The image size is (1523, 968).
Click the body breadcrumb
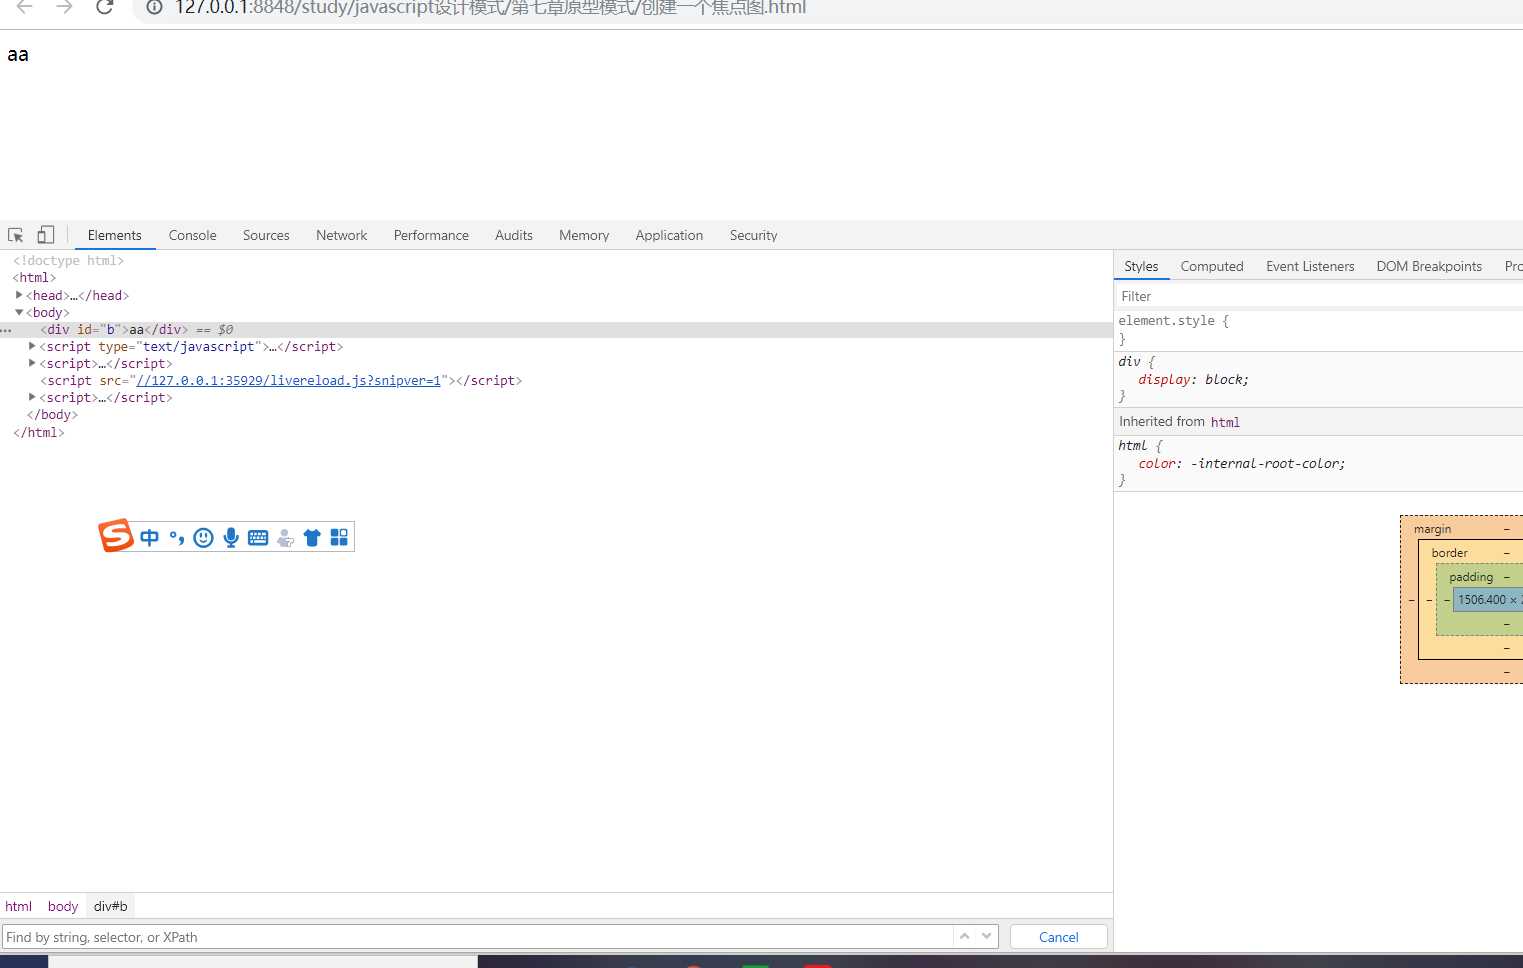coord(62,906)
